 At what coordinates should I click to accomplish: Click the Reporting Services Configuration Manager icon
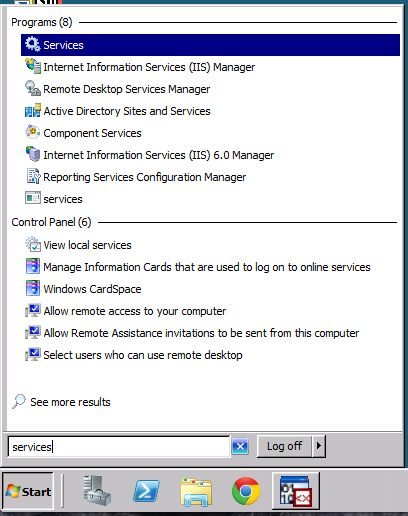click(33, 176)
